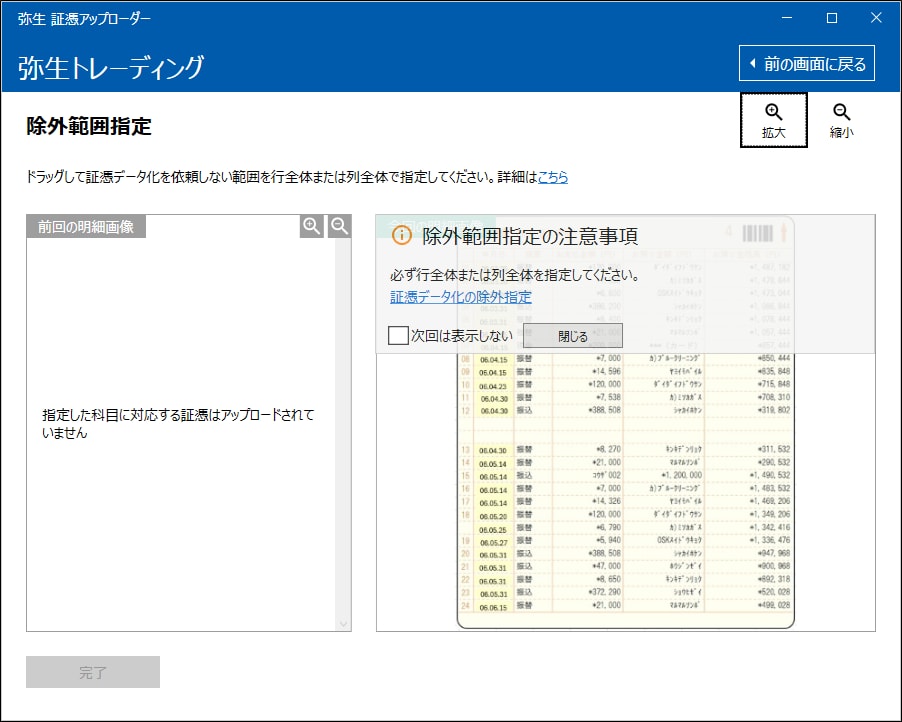The width and height of the screenshot is (902, 722).
Task: Click the balance cell *311, 532
Action: coord(774,449)
